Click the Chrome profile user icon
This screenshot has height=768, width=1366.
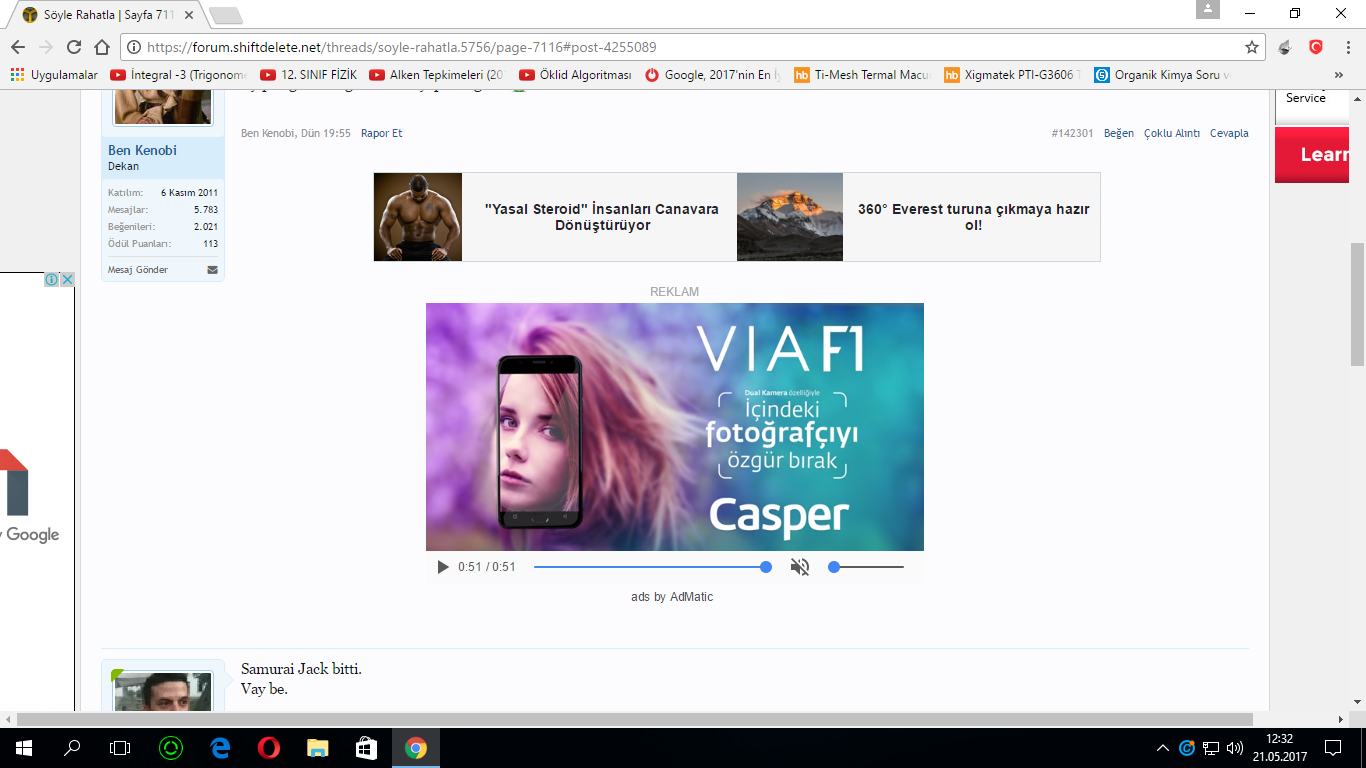coord(1209,9)
